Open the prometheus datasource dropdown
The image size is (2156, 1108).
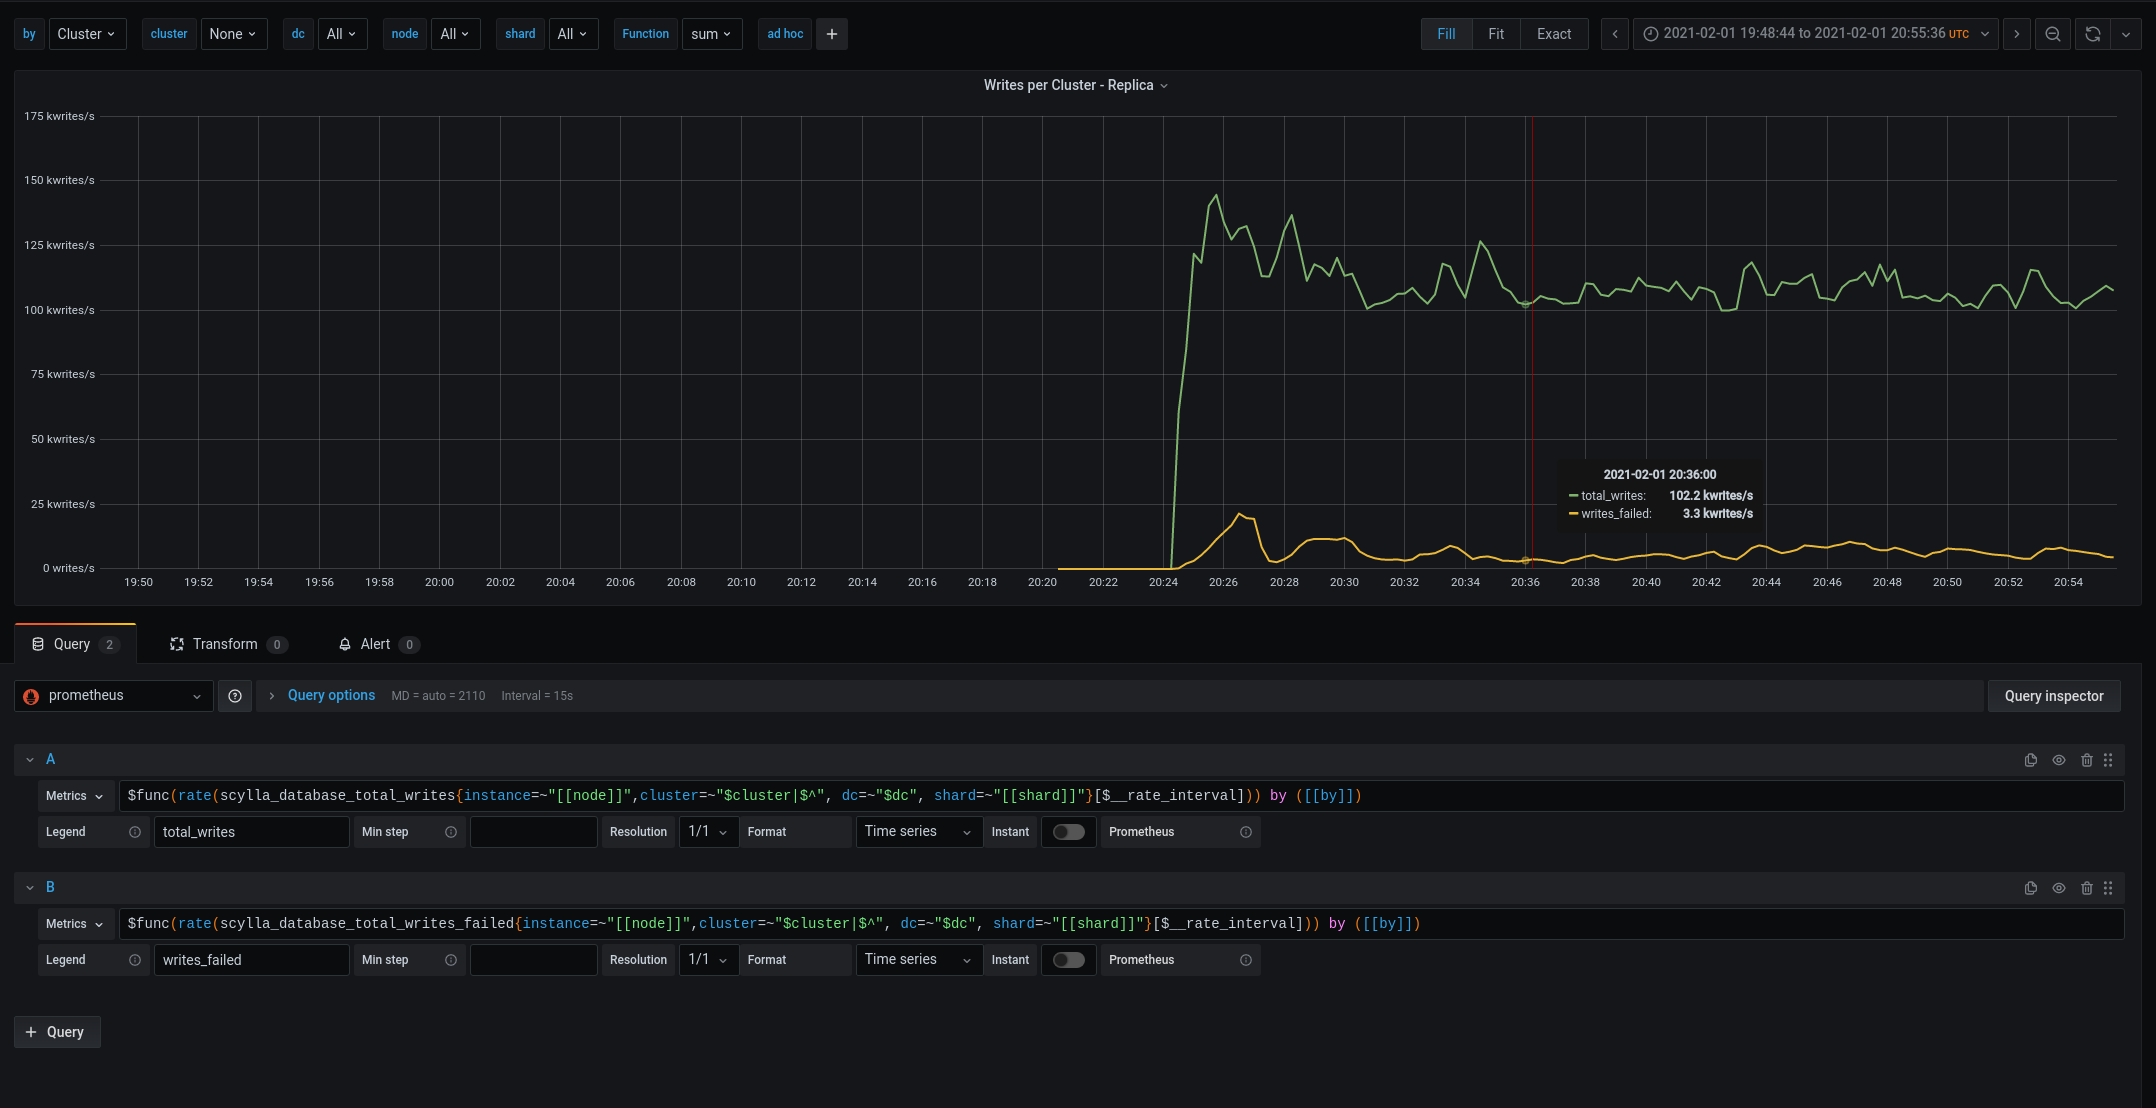tap(114, 696)
